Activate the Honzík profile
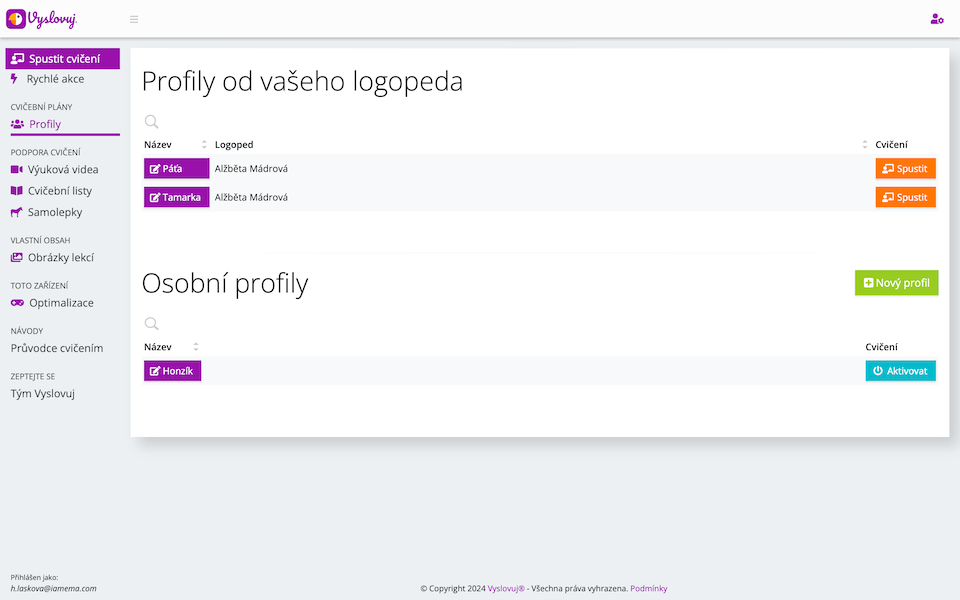Viewport: 960px width, 600px height. pyautogui.click(x=900, y=371)
